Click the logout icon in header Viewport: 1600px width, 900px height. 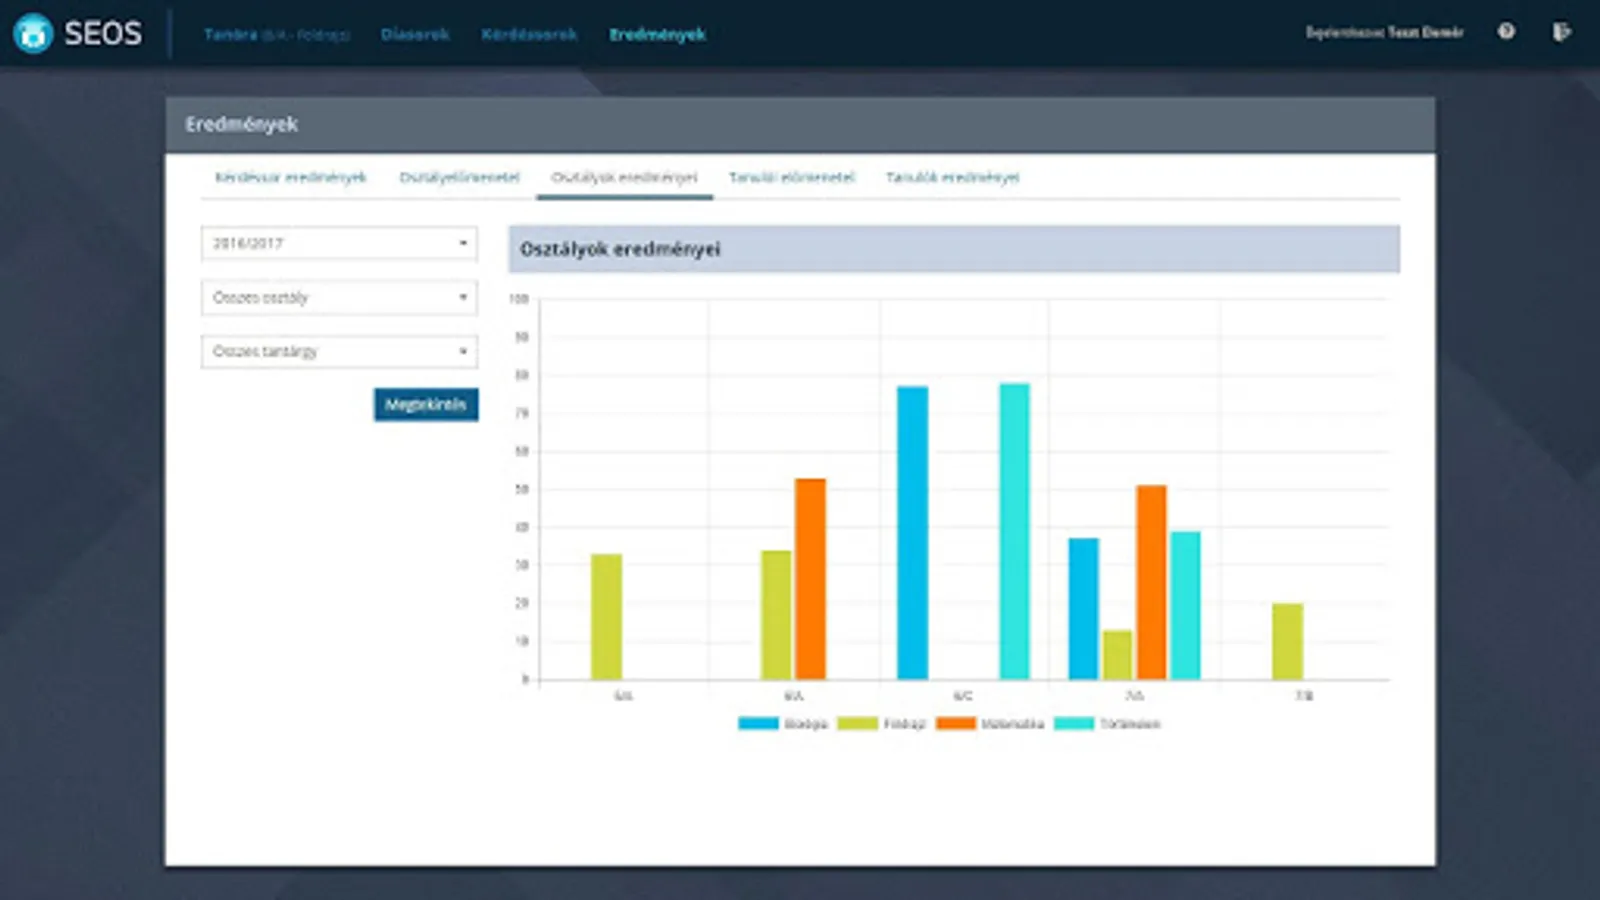click(x=1561, y=32)
